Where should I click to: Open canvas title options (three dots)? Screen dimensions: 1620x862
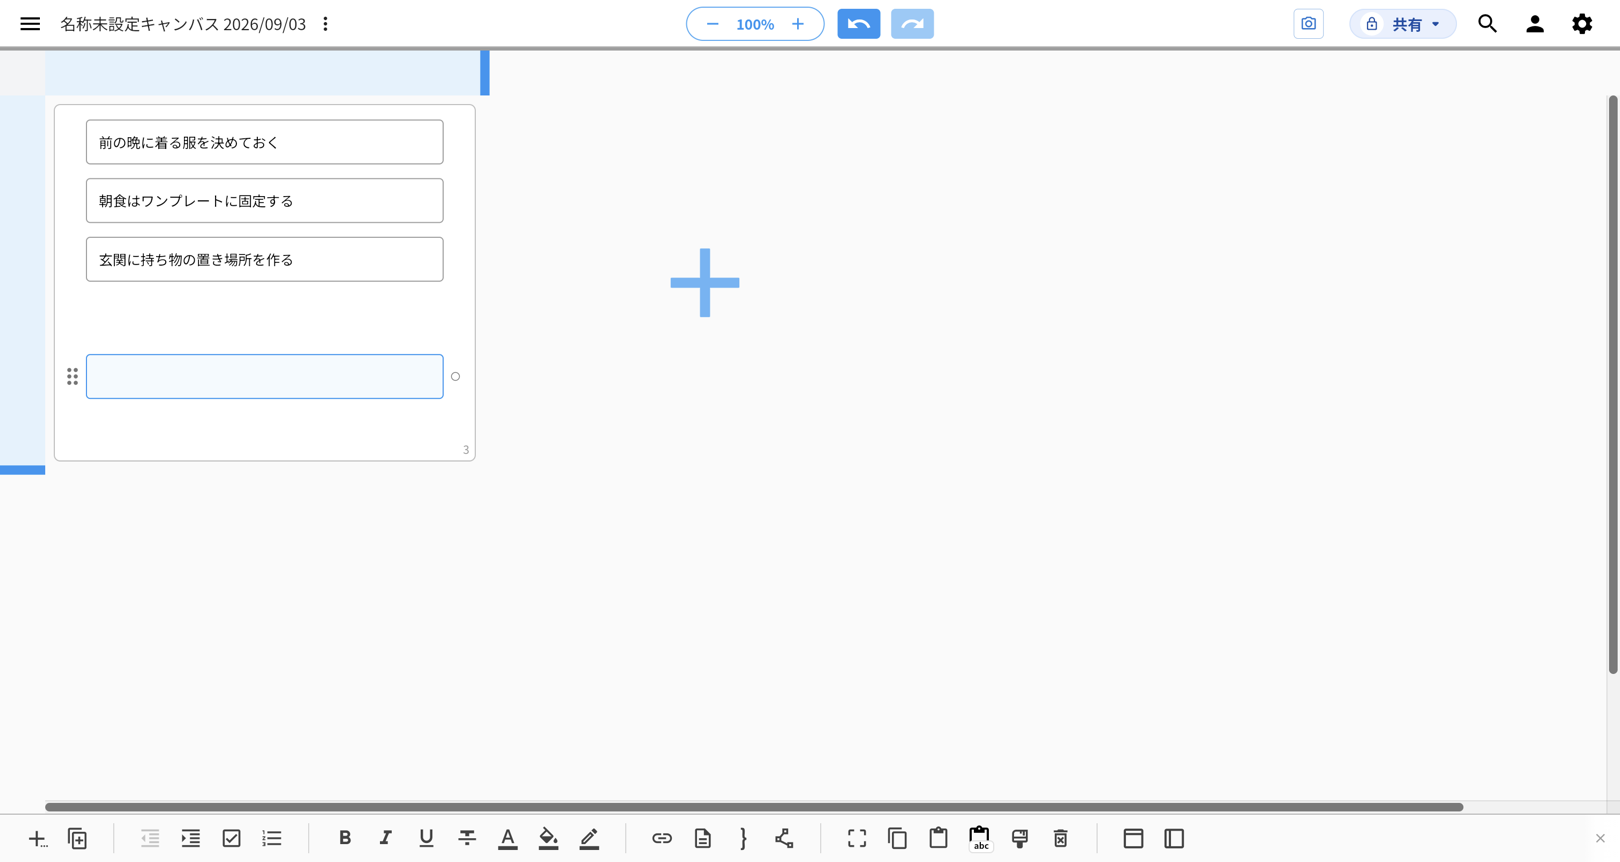coord(325,24)
